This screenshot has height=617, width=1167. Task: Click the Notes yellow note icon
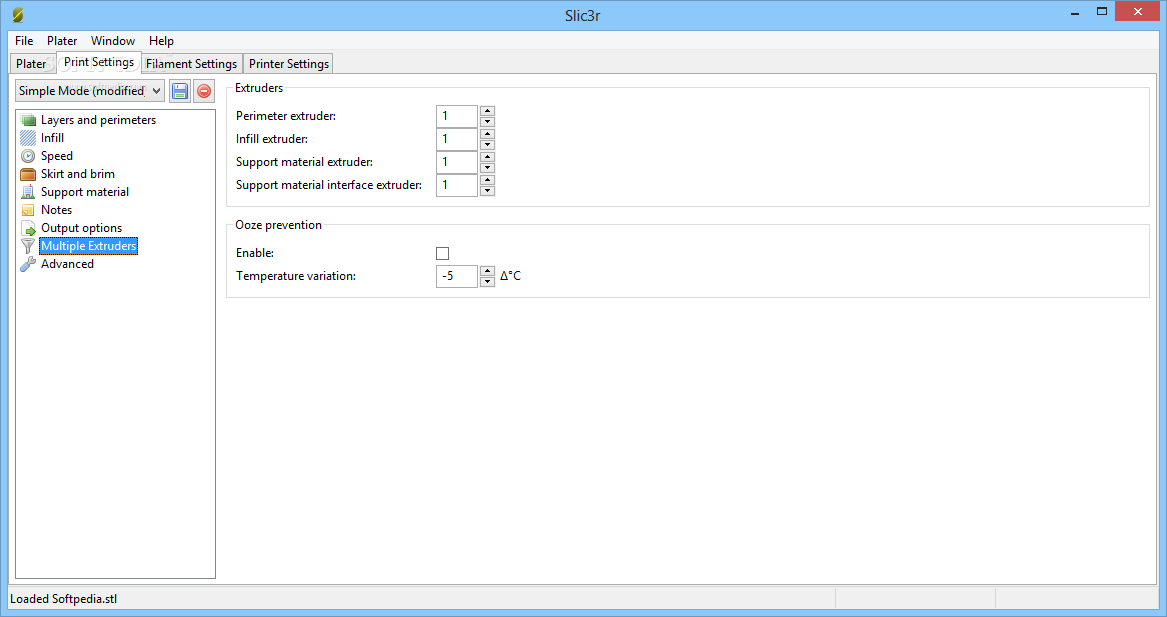pyautogui.click(x=28, y=210)
